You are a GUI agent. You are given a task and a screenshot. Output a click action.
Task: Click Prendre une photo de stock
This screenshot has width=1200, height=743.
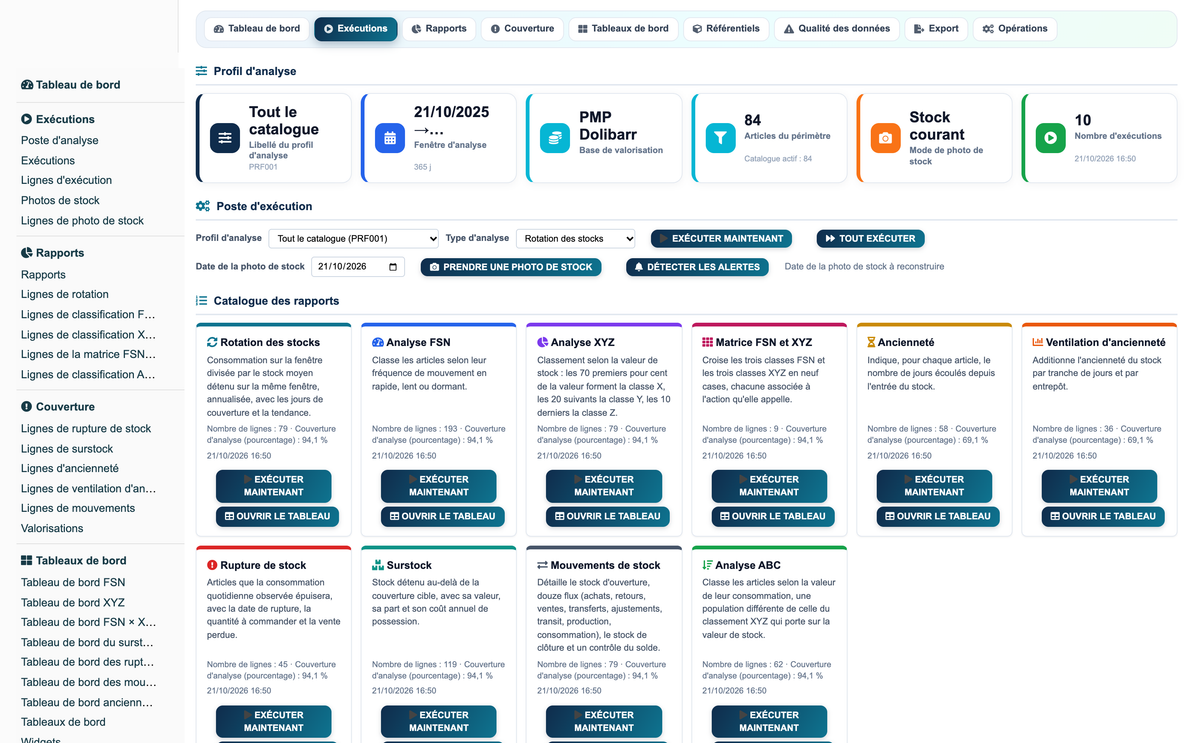[511, 267]
